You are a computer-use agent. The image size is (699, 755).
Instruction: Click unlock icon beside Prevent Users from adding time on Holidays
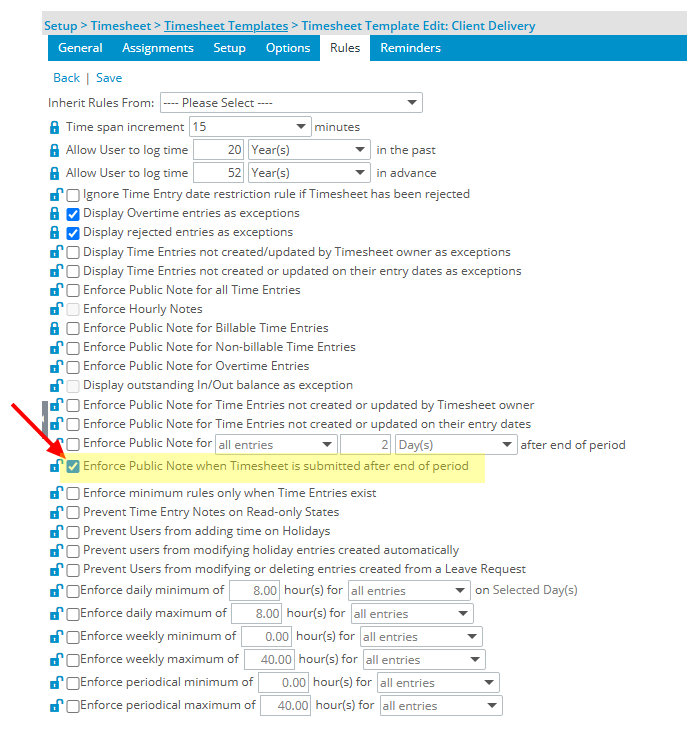click(56, 532)
